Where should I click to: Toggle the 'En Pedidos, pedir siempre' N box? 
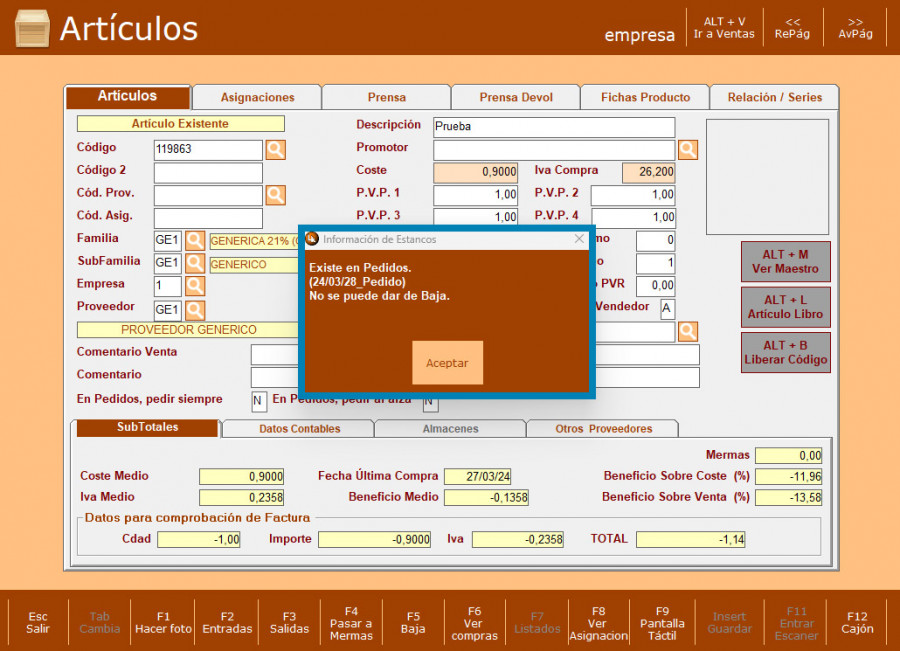259,401
